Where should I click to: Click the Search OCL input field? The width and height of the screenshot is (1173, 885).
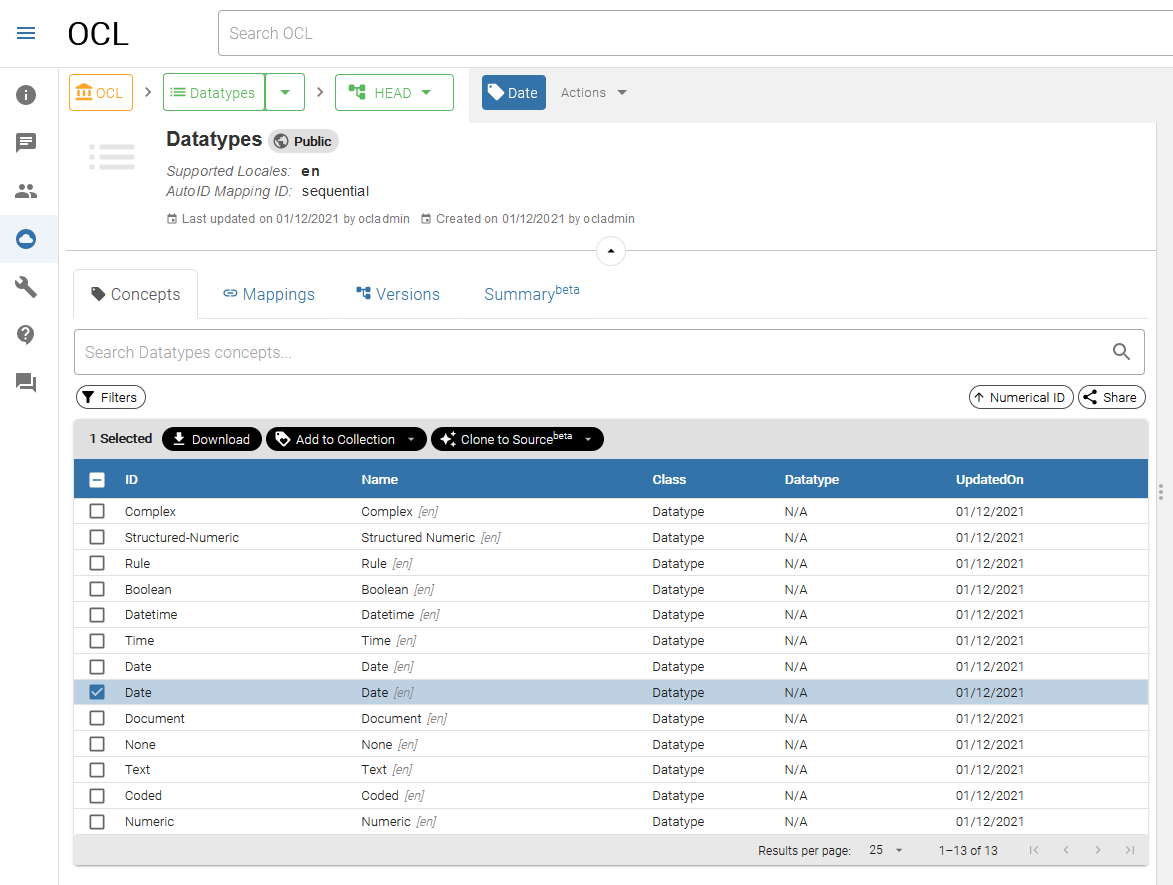[x=500, y=32]
